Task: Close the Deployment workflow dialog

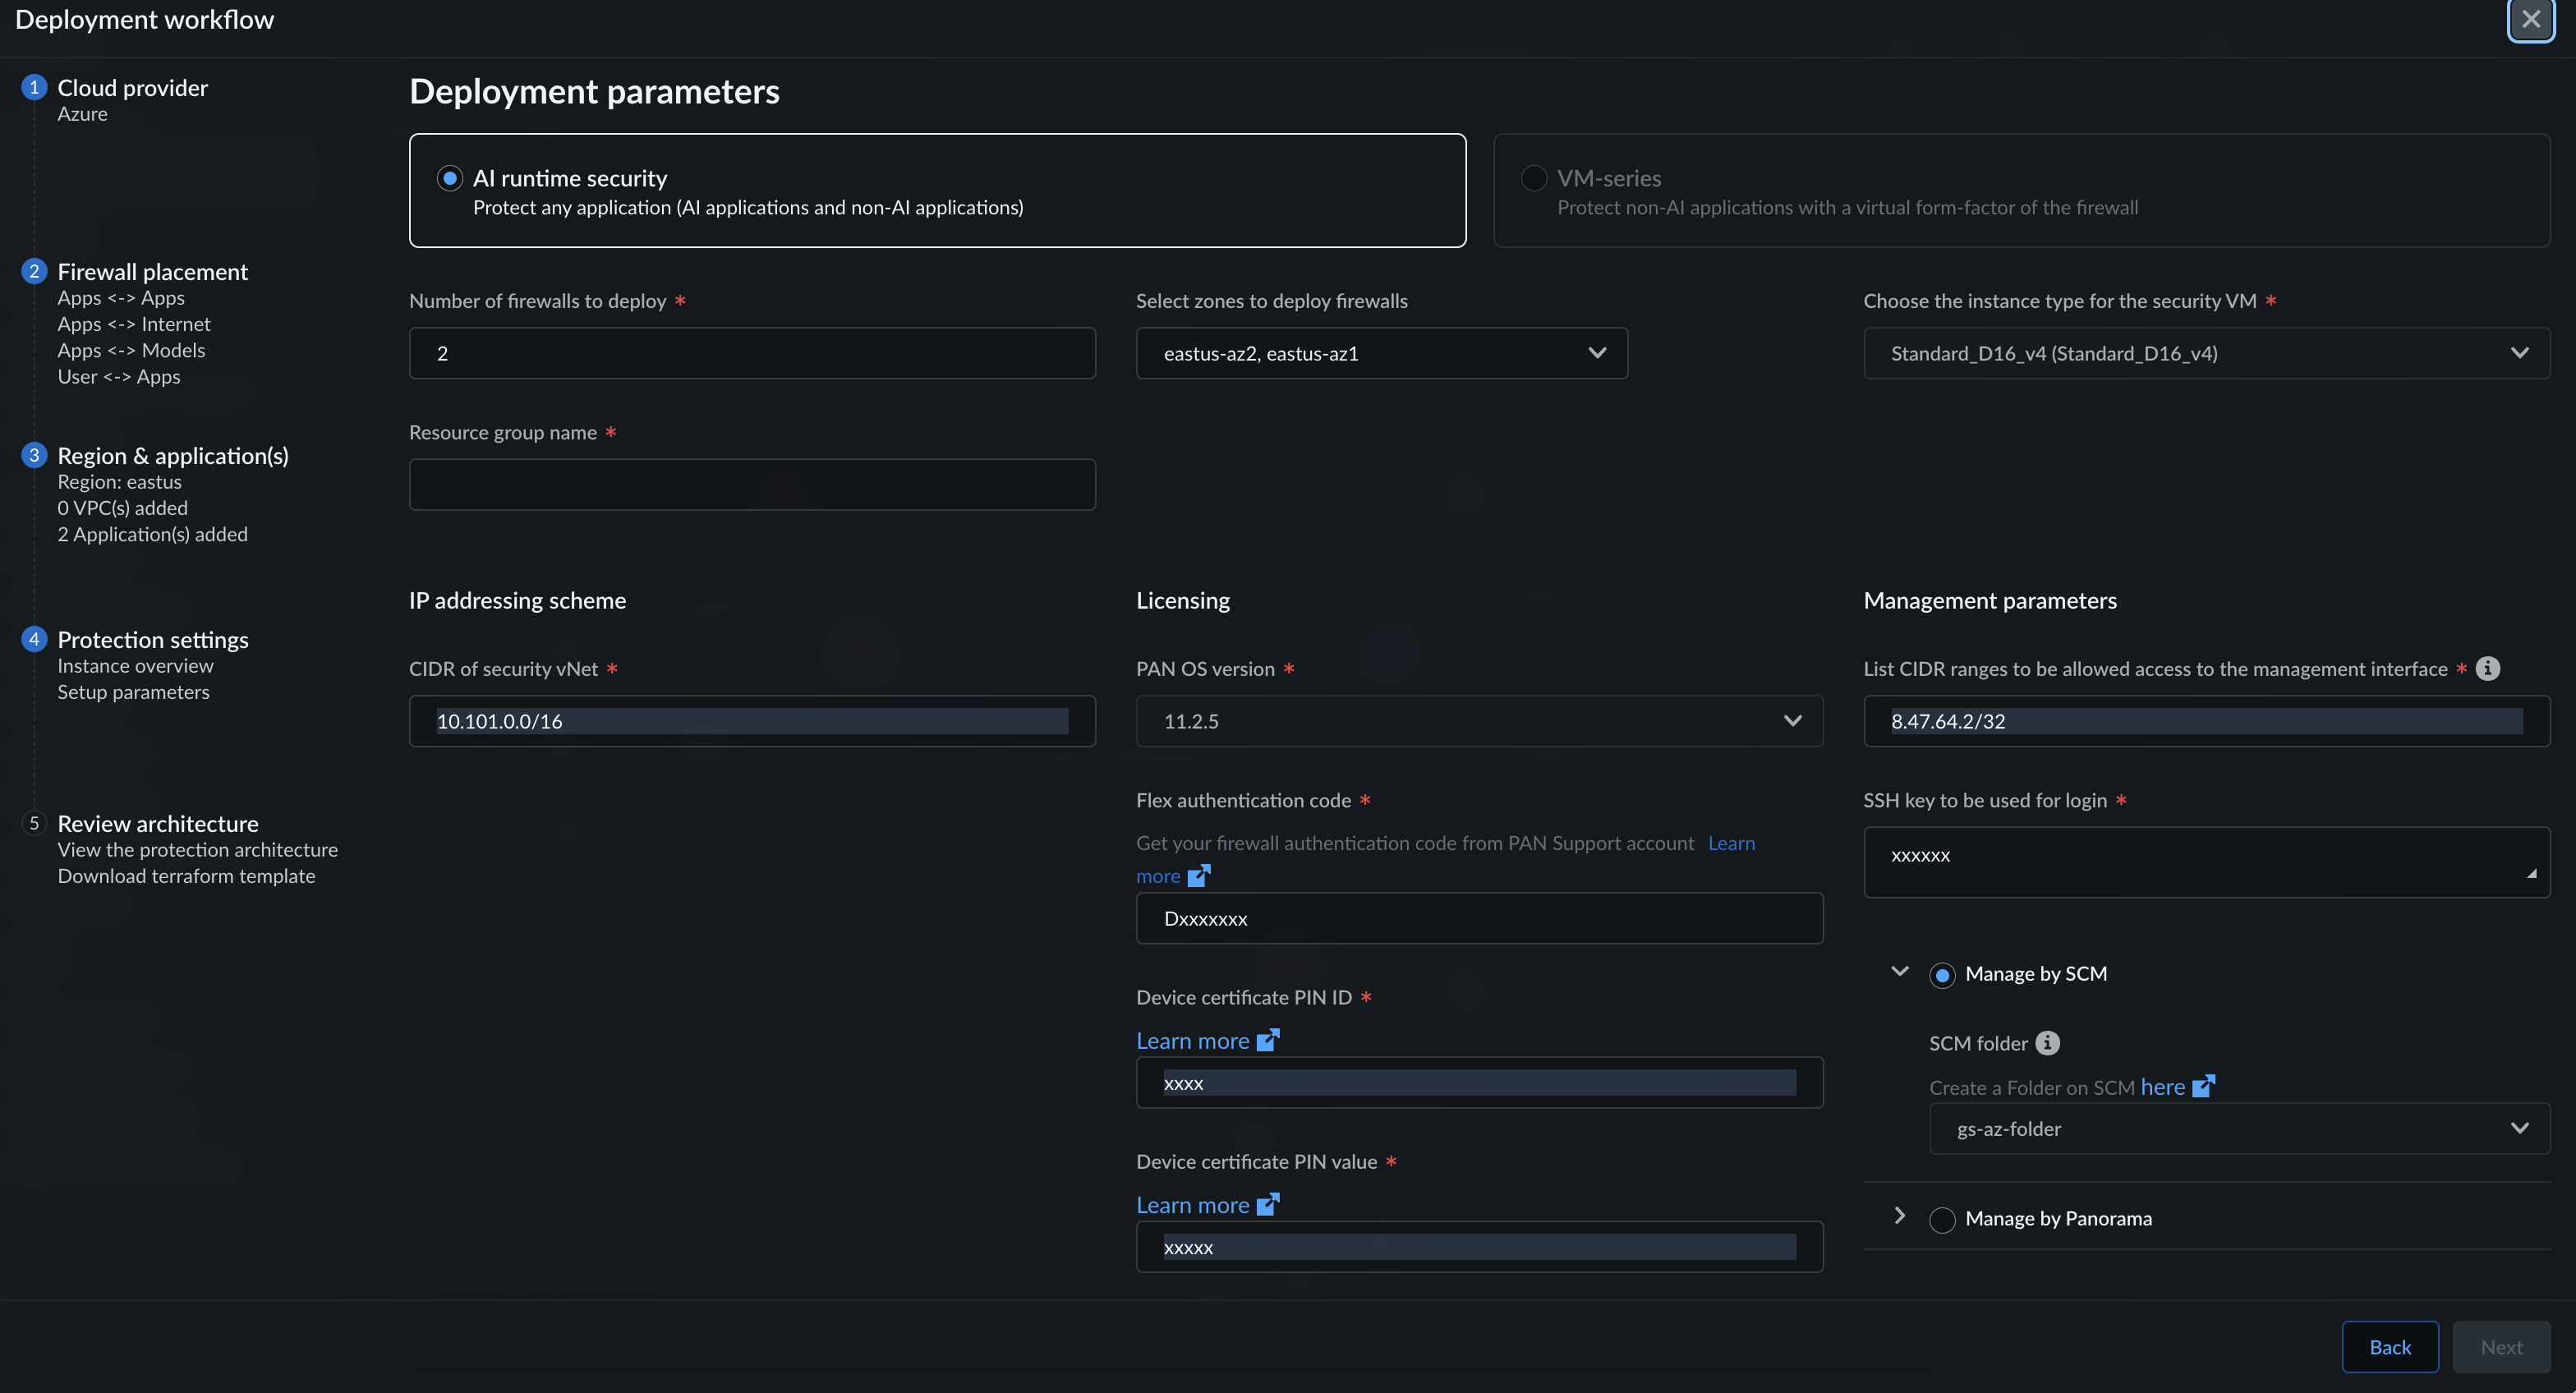Action: pos(2530,19)
